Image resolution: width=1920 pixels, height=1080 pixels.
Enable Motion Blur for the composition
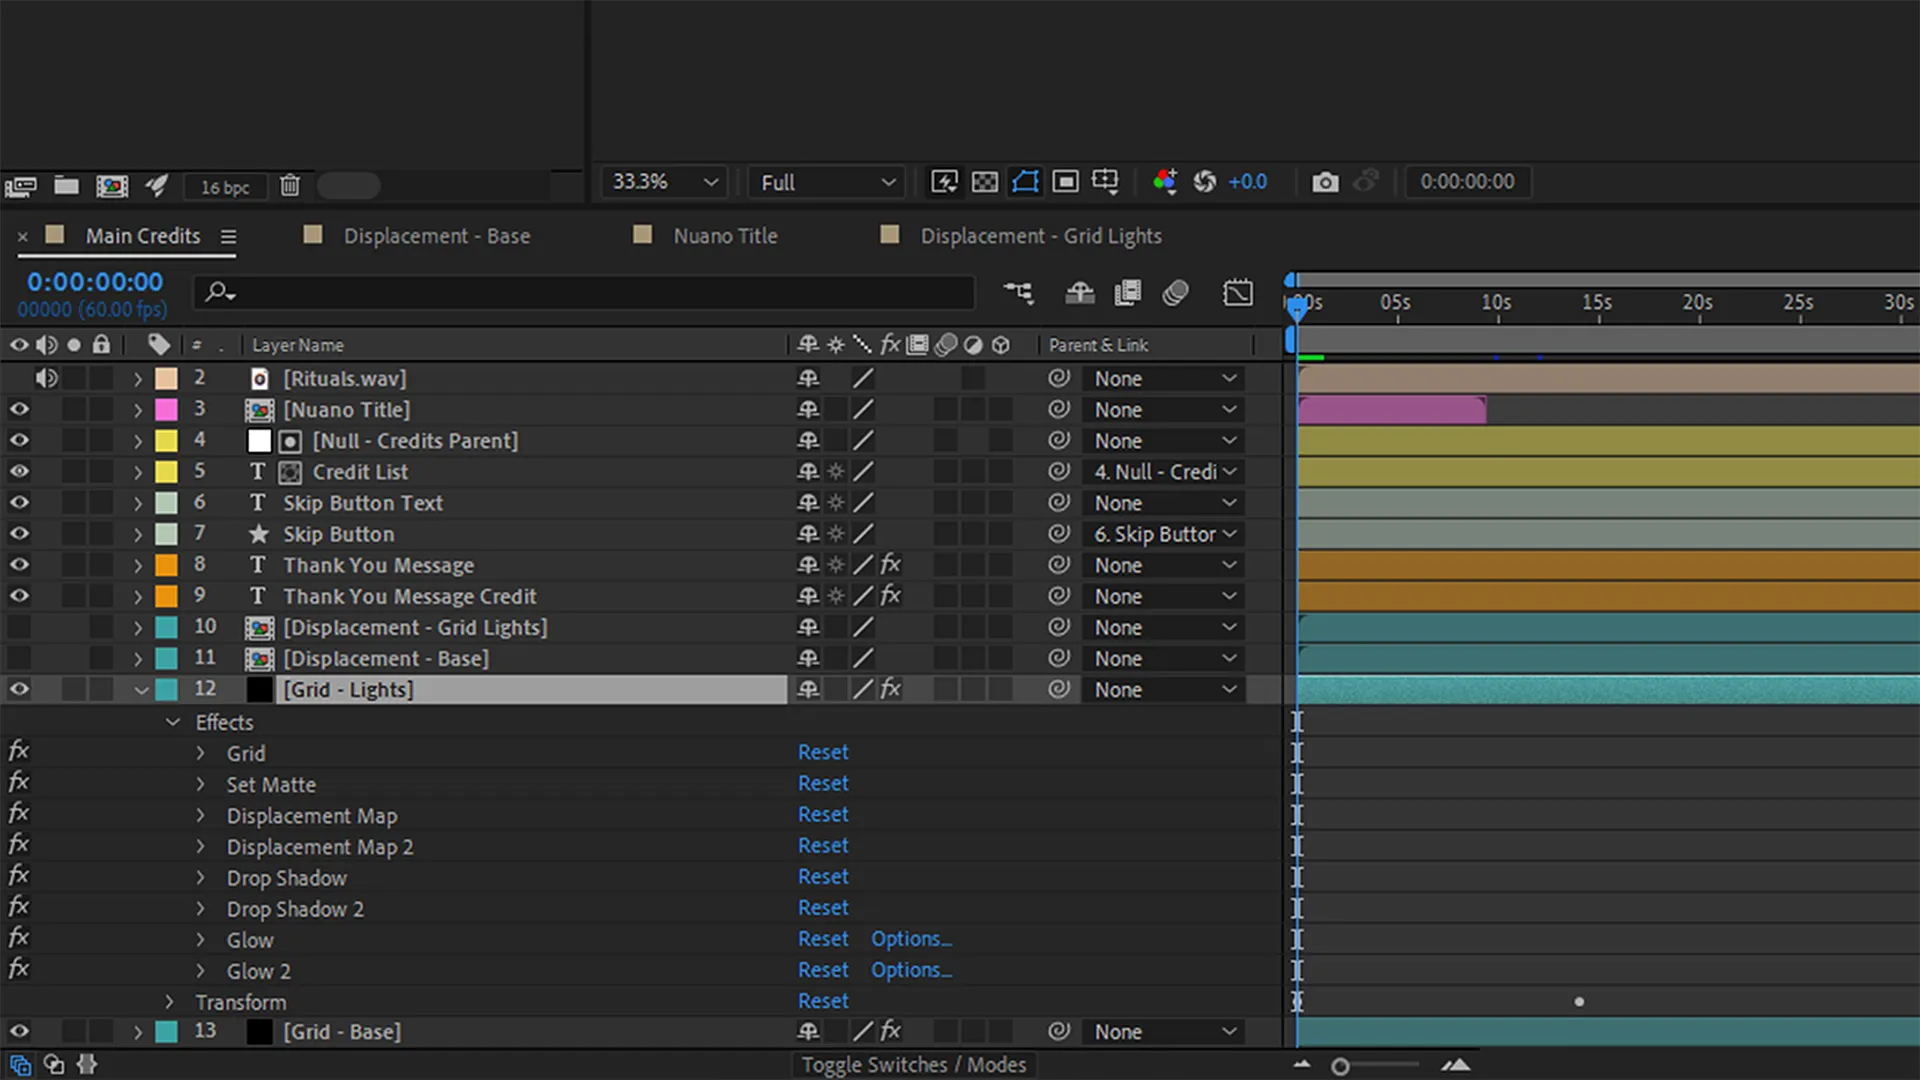[x=1176, y=293]
